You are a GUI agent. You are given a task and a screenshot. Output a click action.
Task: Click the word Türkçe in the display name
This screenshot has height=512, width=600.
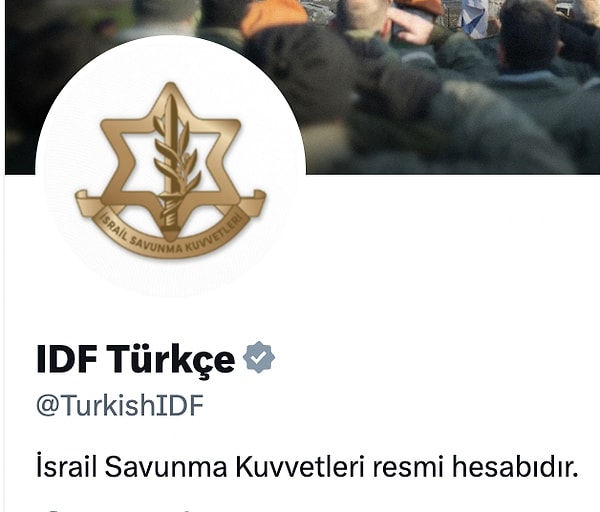pos(173,359)
